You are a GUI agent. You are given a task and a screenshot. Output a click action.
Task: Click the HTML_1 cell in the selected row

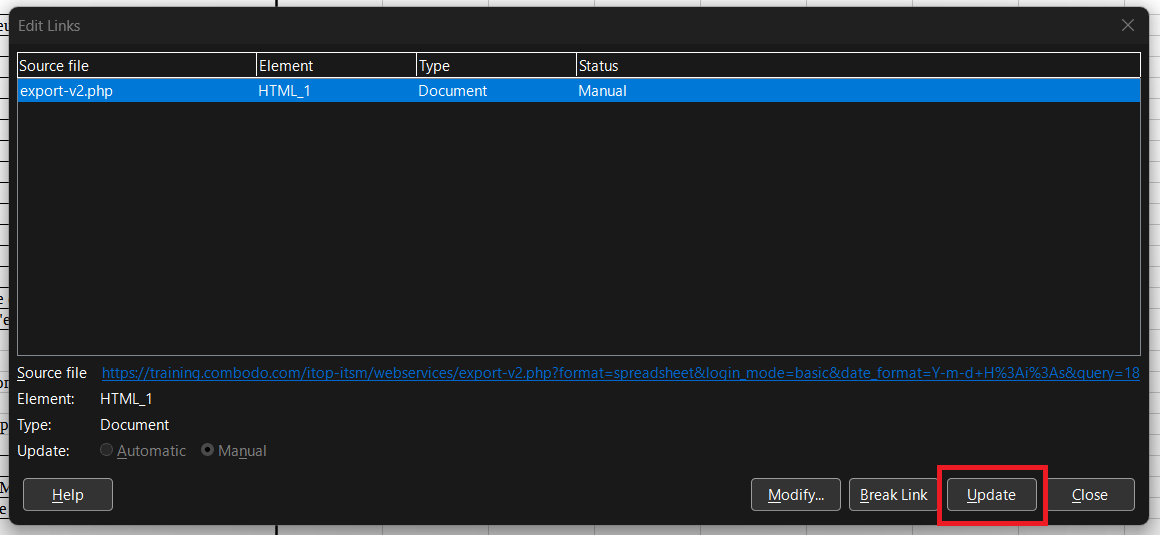288,91
